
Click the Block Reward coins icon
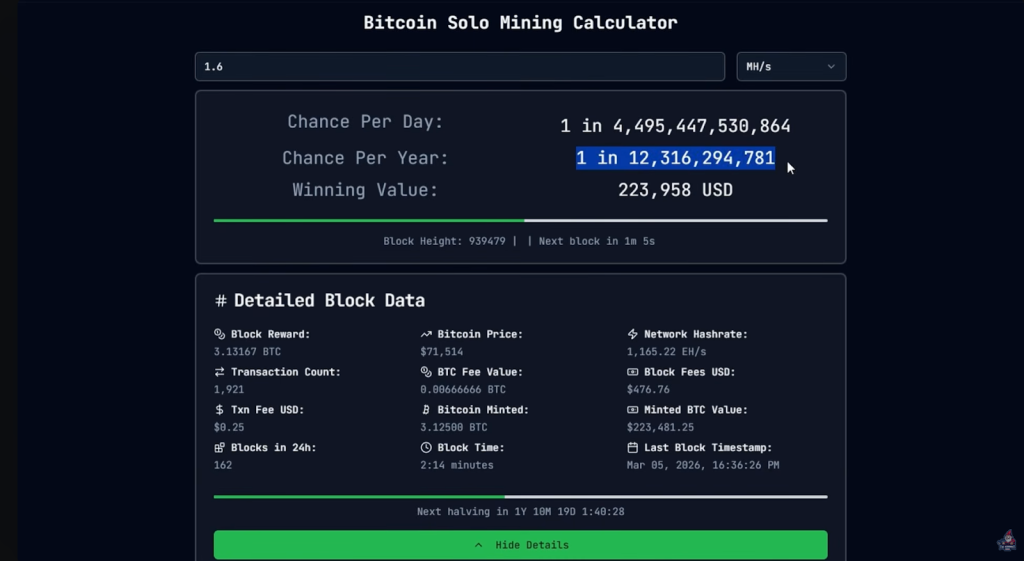219,334
